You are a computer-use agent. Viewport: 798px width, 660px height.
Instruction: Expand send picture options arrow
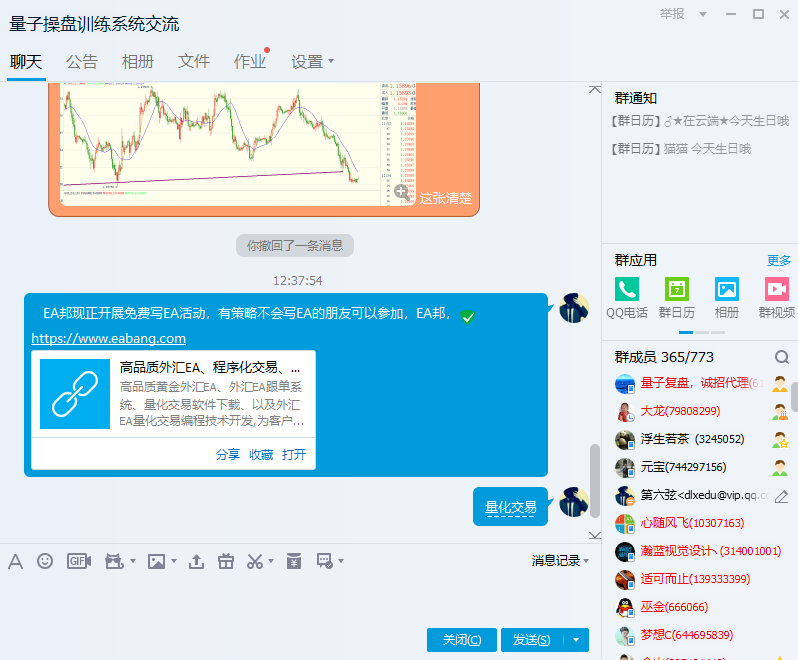(174, 561)
